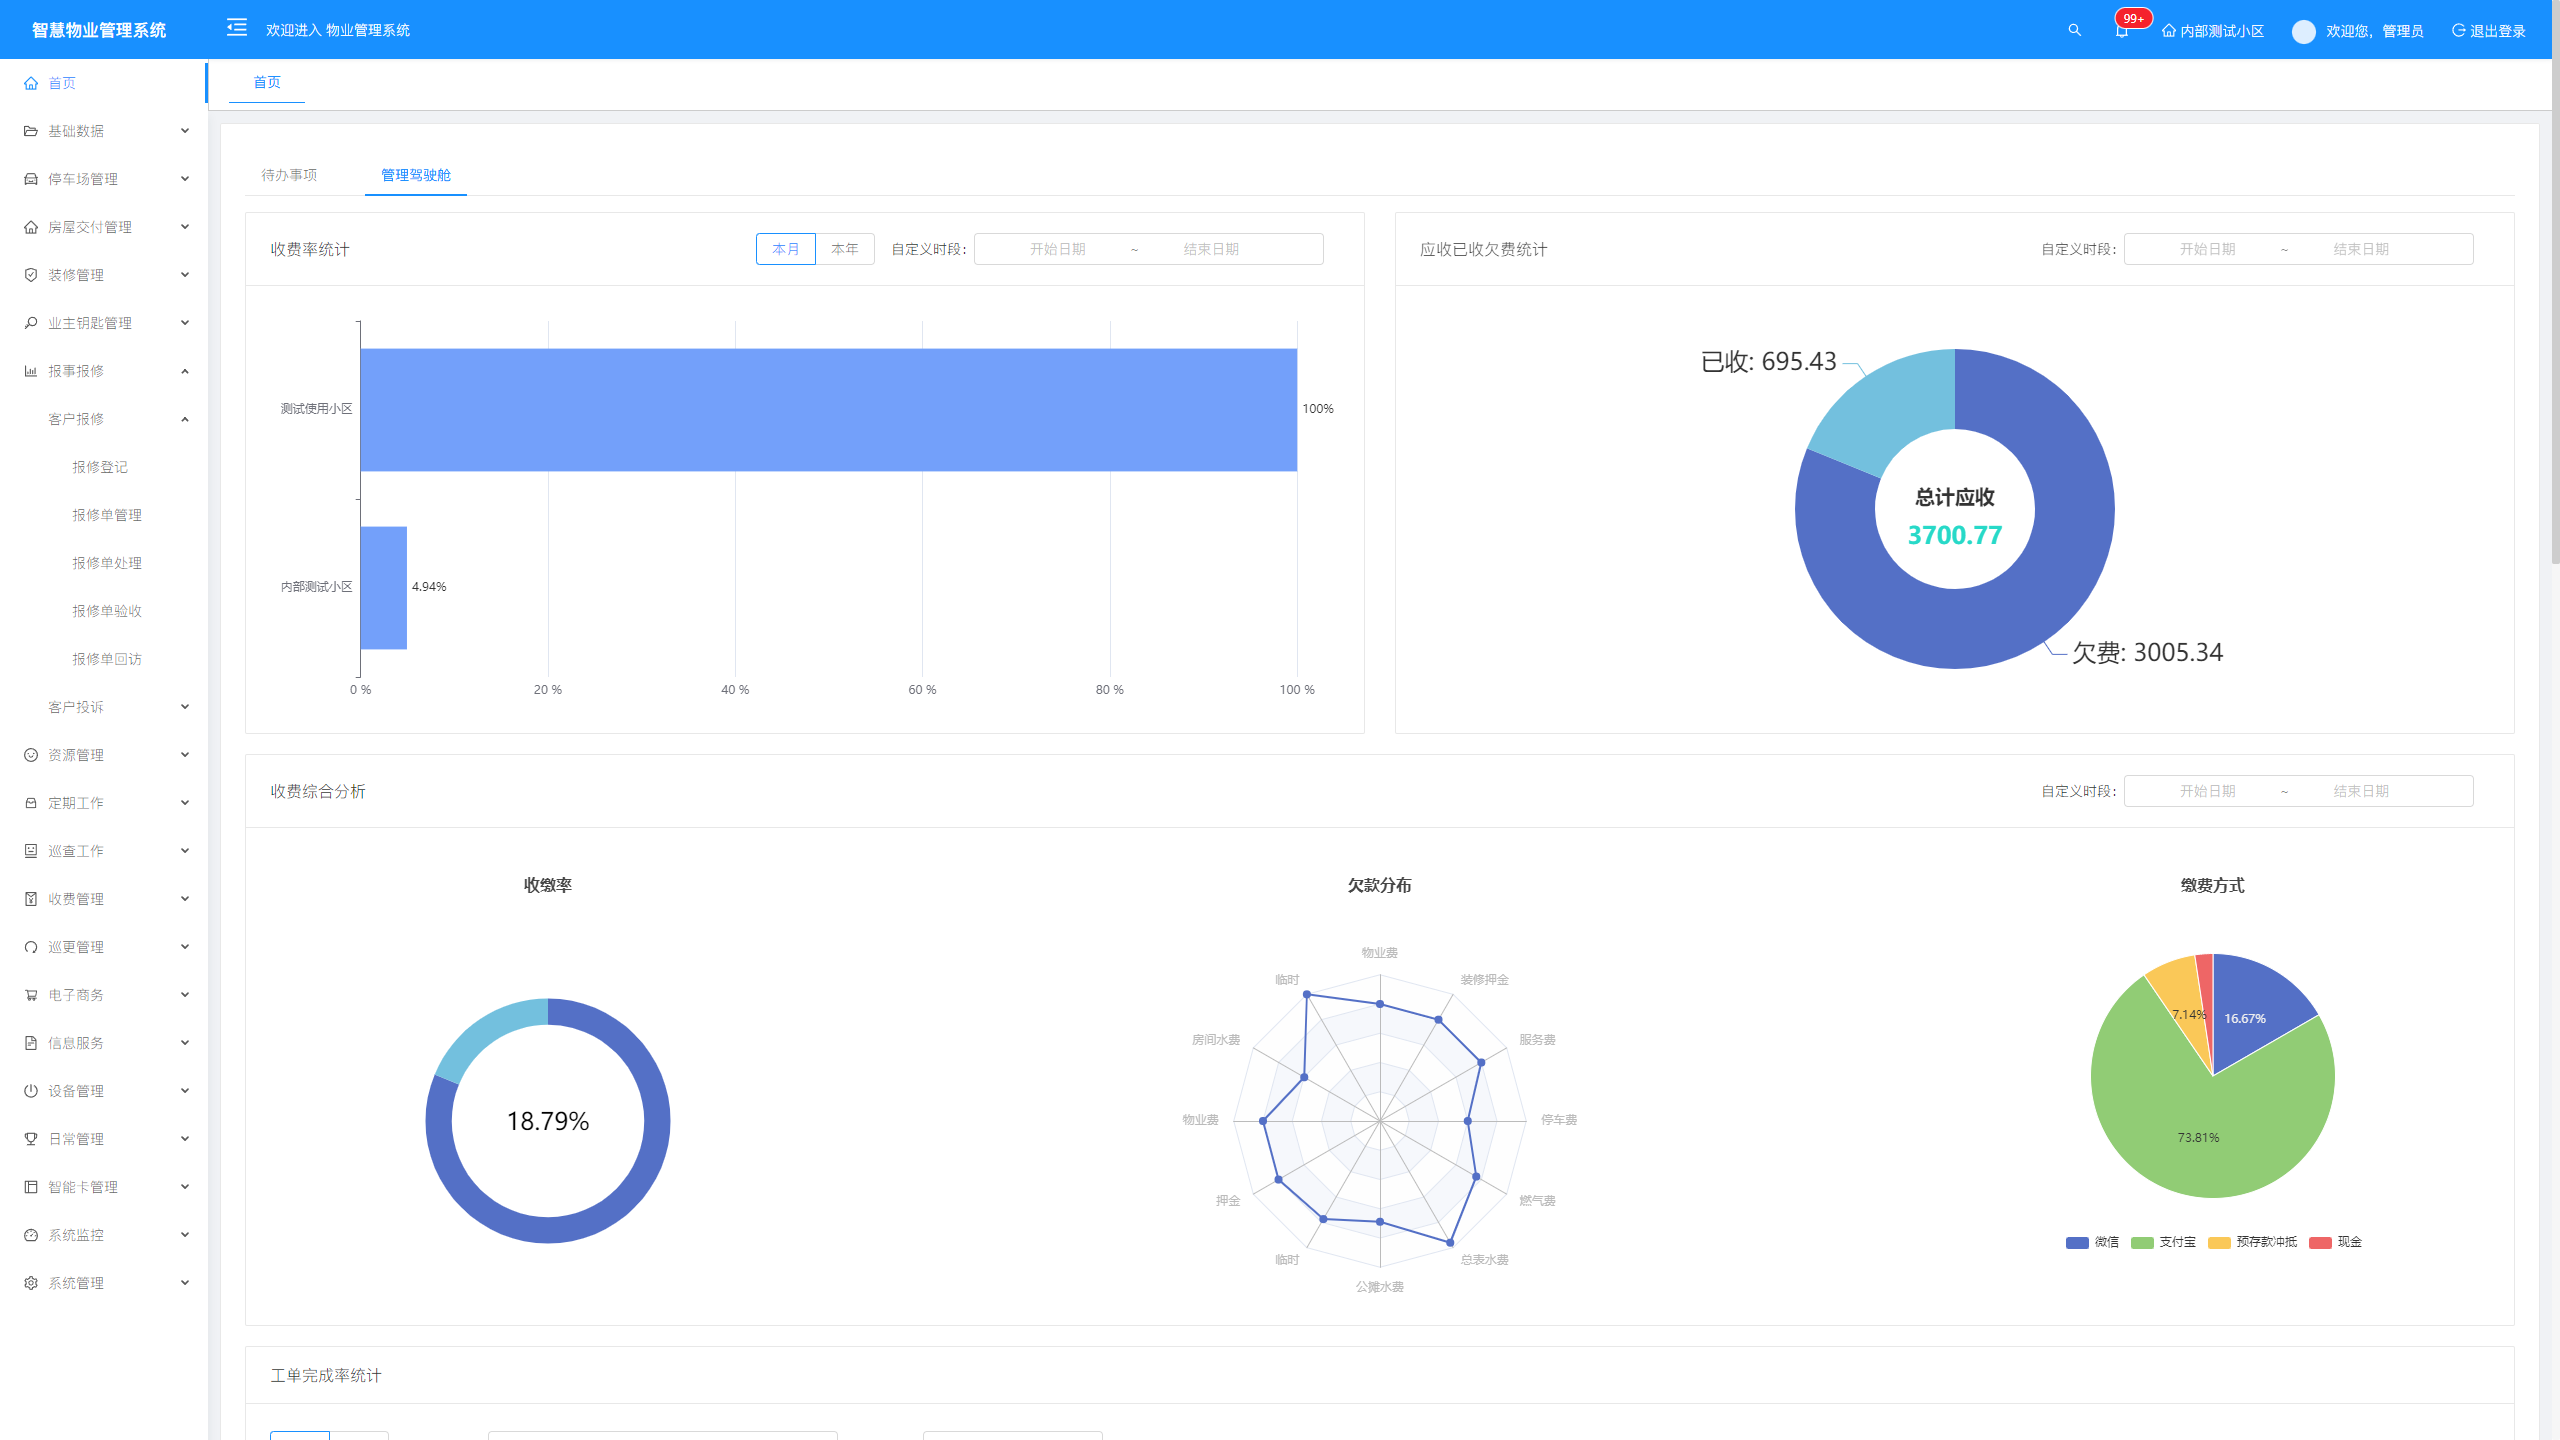Click 开始日期 field in 收费率统计 panel

pyautogui.click(x=1057, y=249)
